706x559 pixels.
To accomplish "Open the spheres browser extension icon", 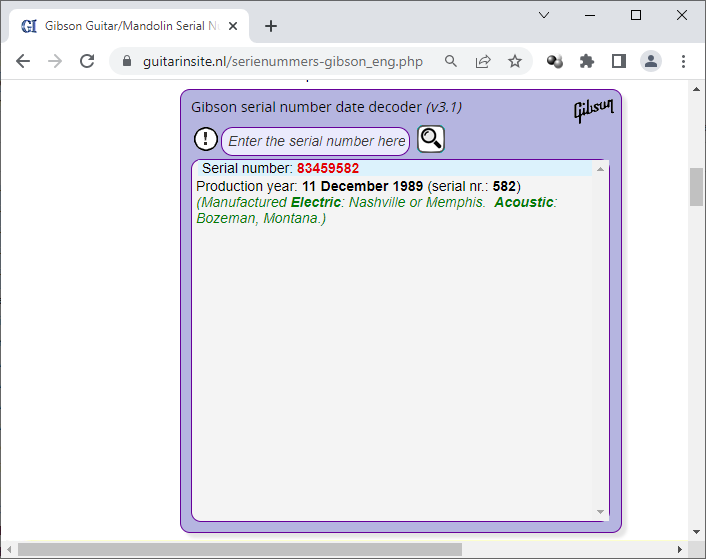I will [x=555, y=61].
